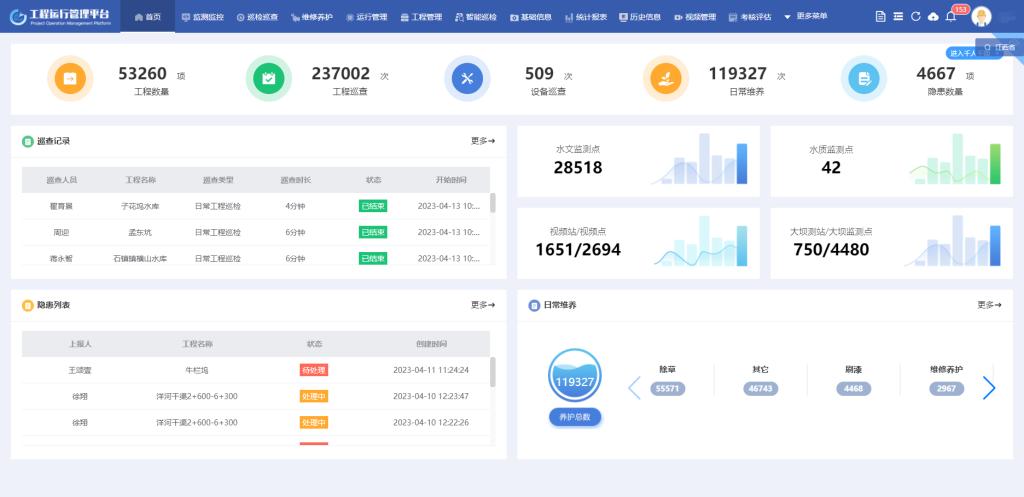This screenshot has width=1024, height=497.
Task: Click the blue 设备巡查 tools icon
Action: point(467,78)
